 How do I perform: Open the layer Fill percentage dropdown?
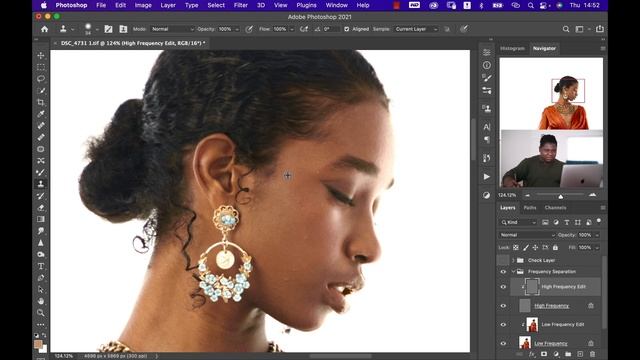click(x=597, y=248)
